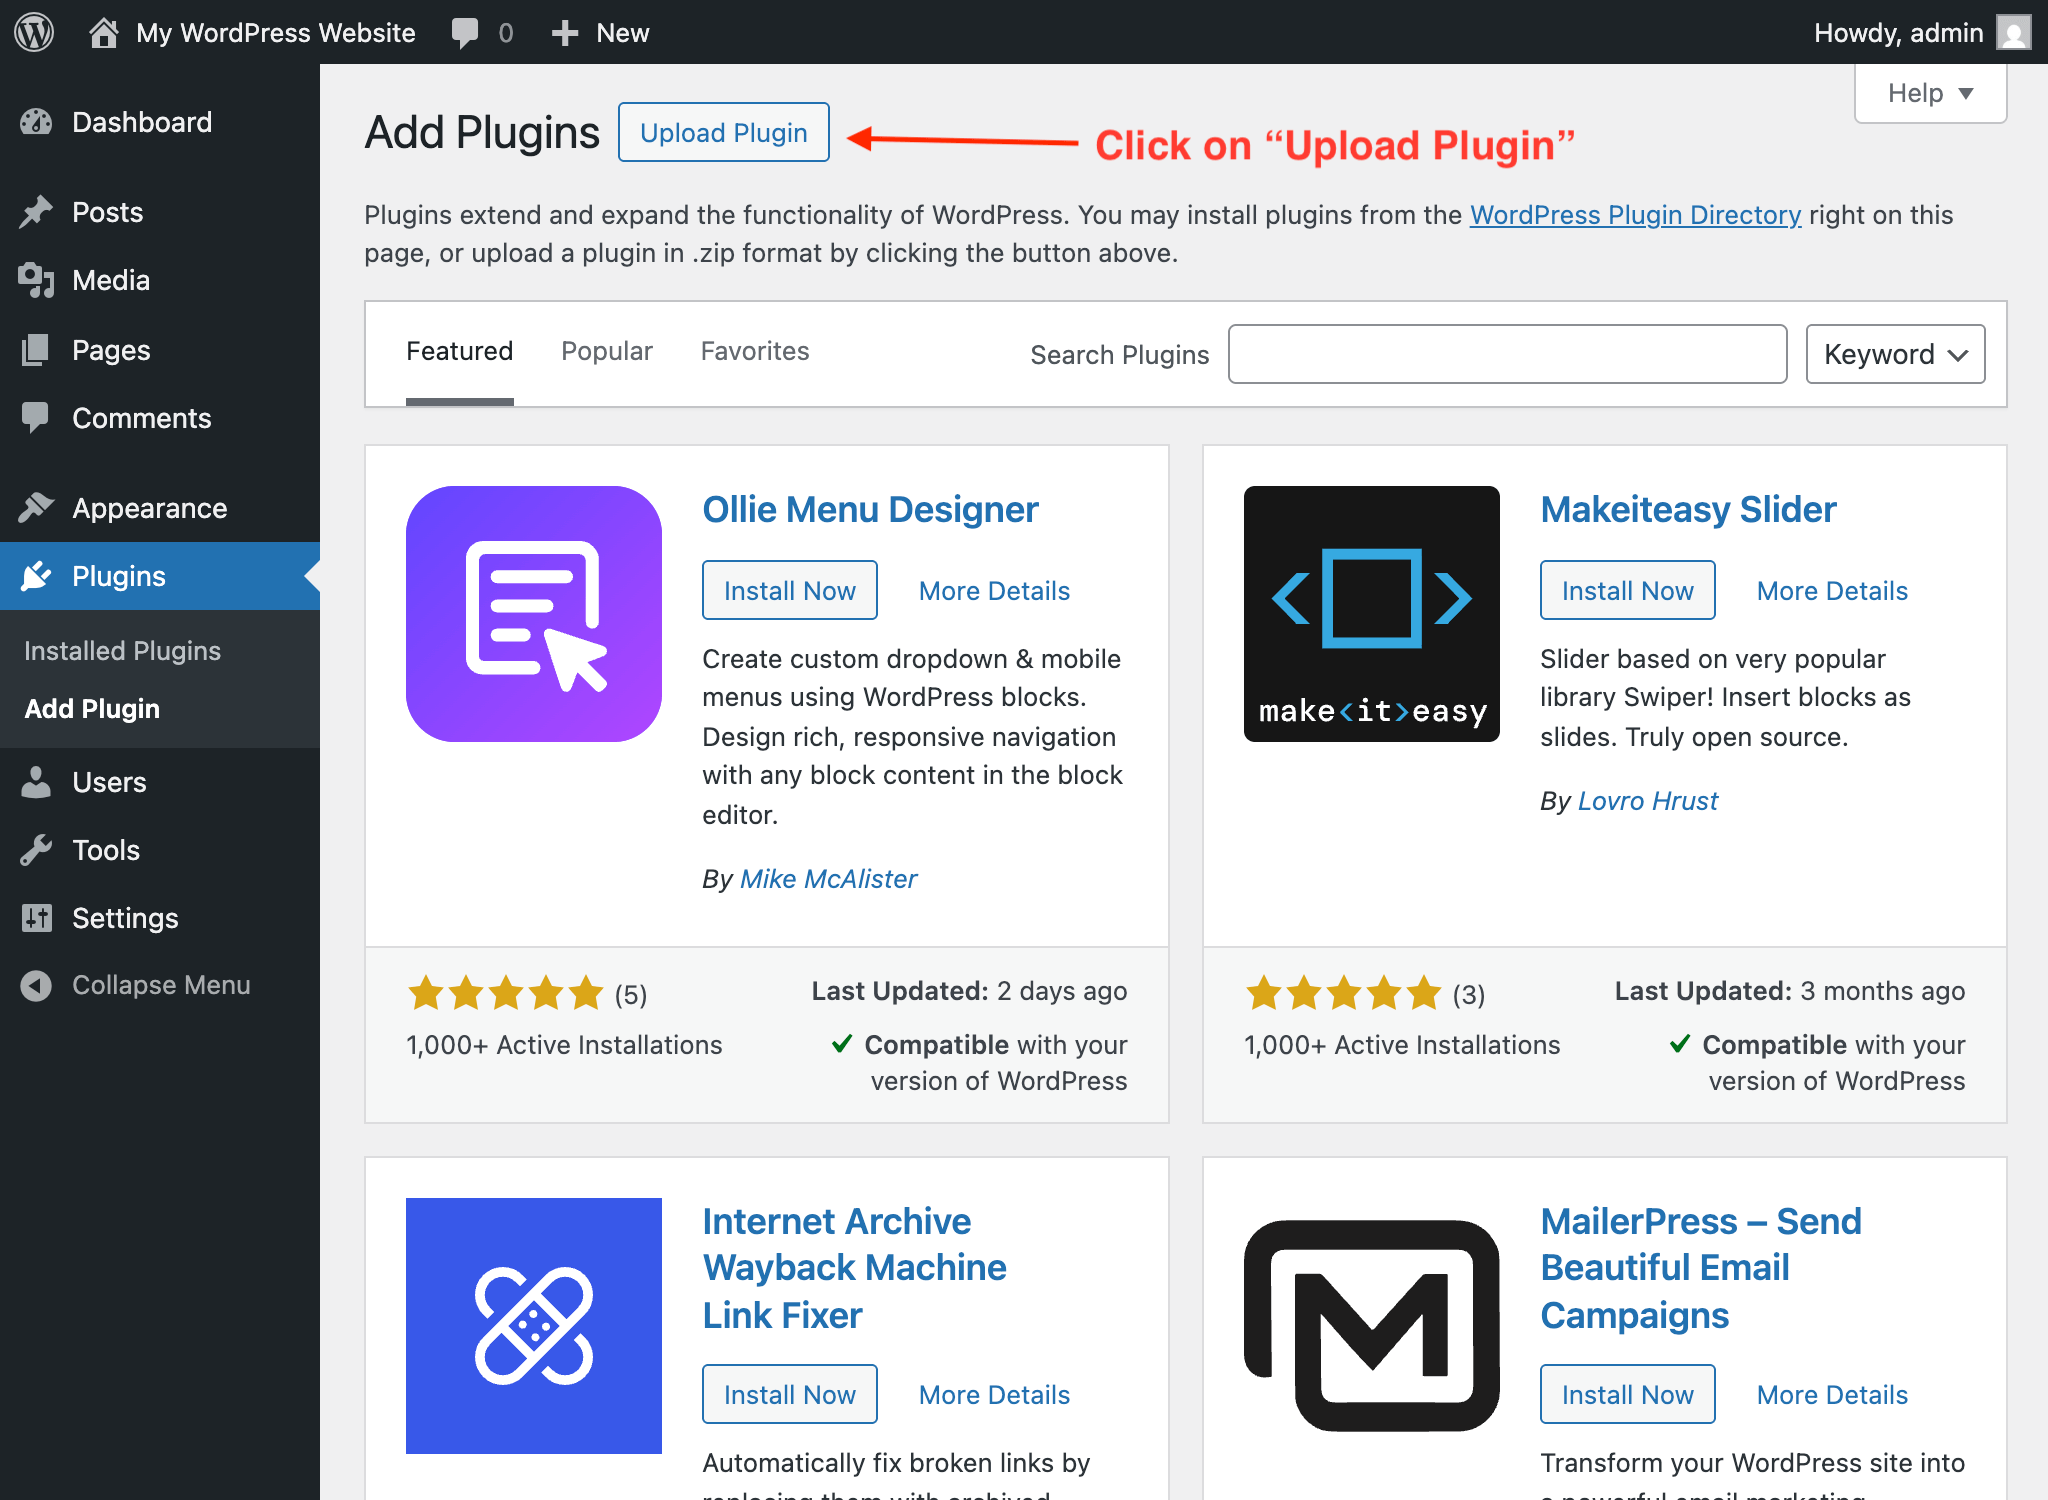Click the Upload Plugin button

click(723, 131)
